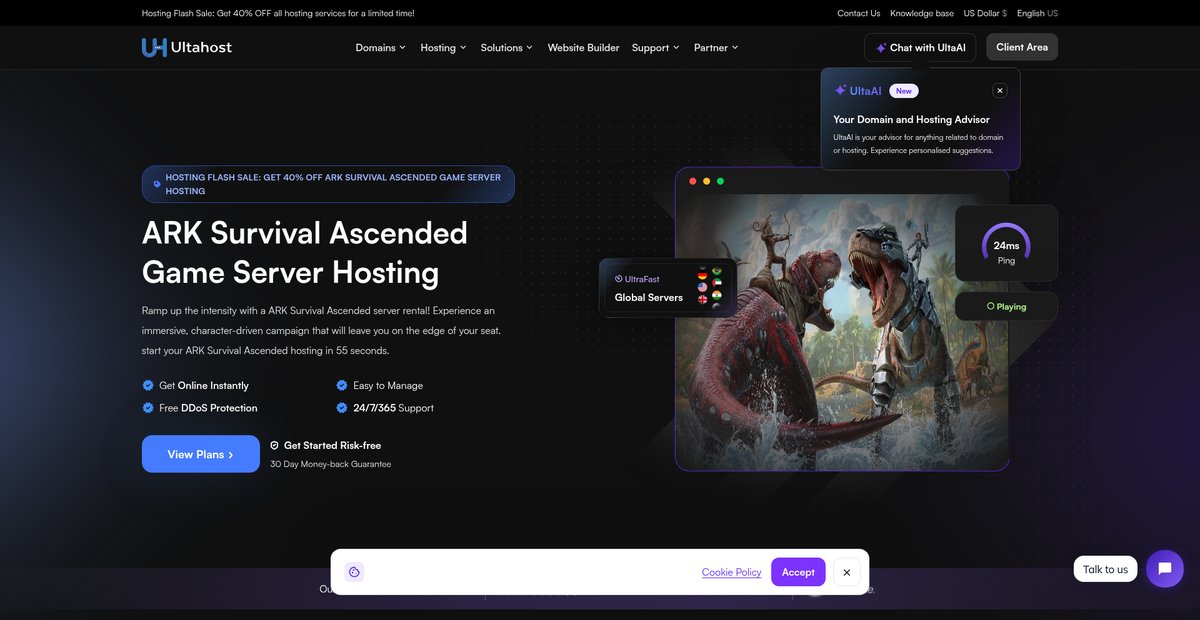Click the Chat with UltaAI button
This screenshot has width=1200, height=620.
pyautogui.click(x=920, y=47)
